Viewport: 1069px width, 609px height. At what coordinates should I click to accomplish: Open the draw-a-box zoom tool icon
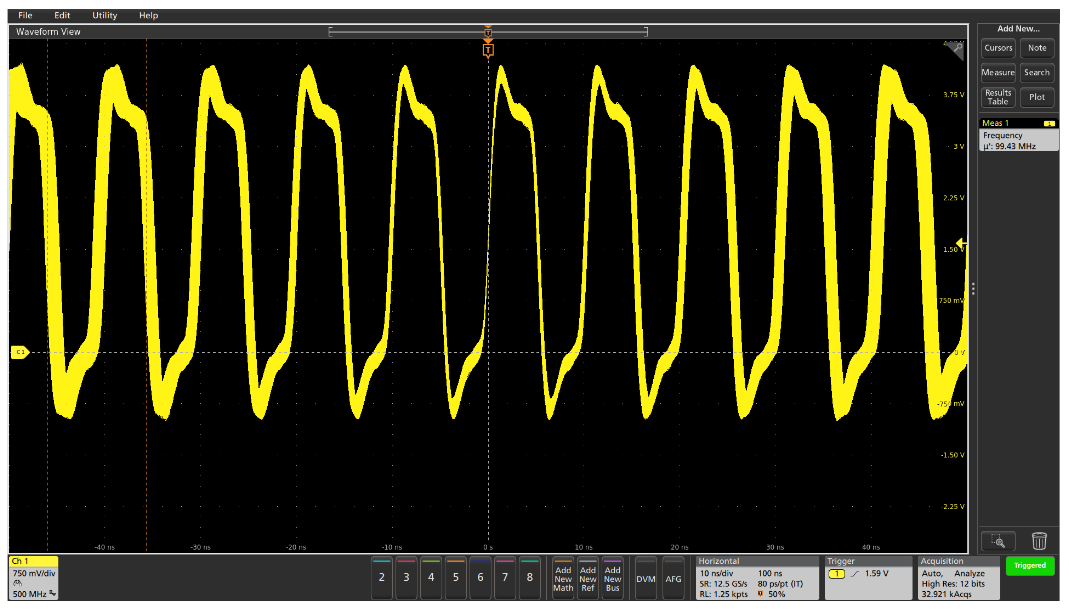(997, 541)
